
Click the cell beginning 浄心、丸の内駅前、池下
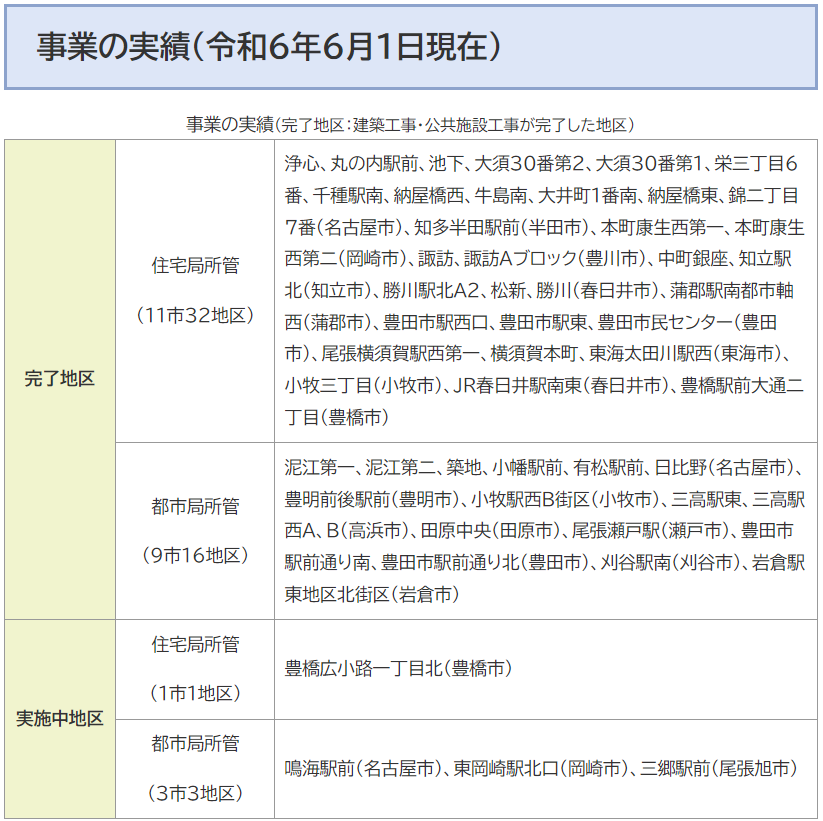click(546, 291)
